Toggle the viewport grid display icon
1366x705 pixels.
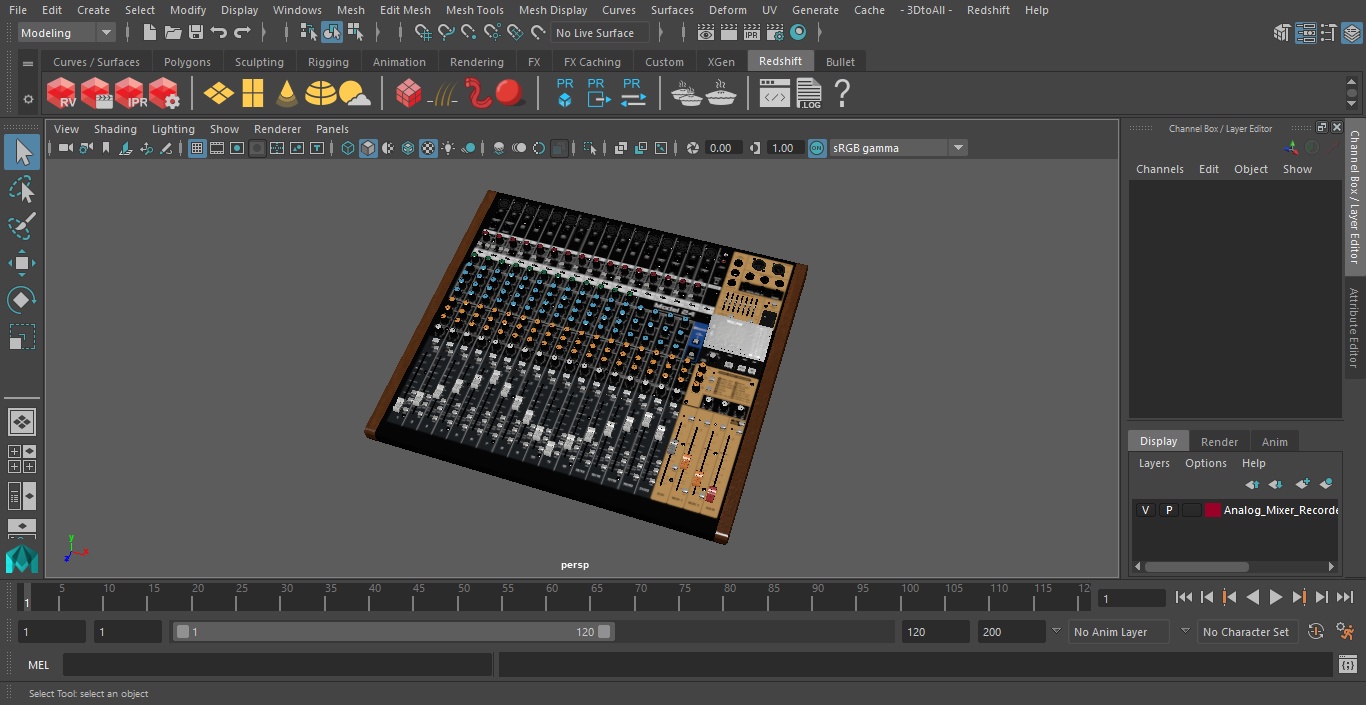(197, 148)
